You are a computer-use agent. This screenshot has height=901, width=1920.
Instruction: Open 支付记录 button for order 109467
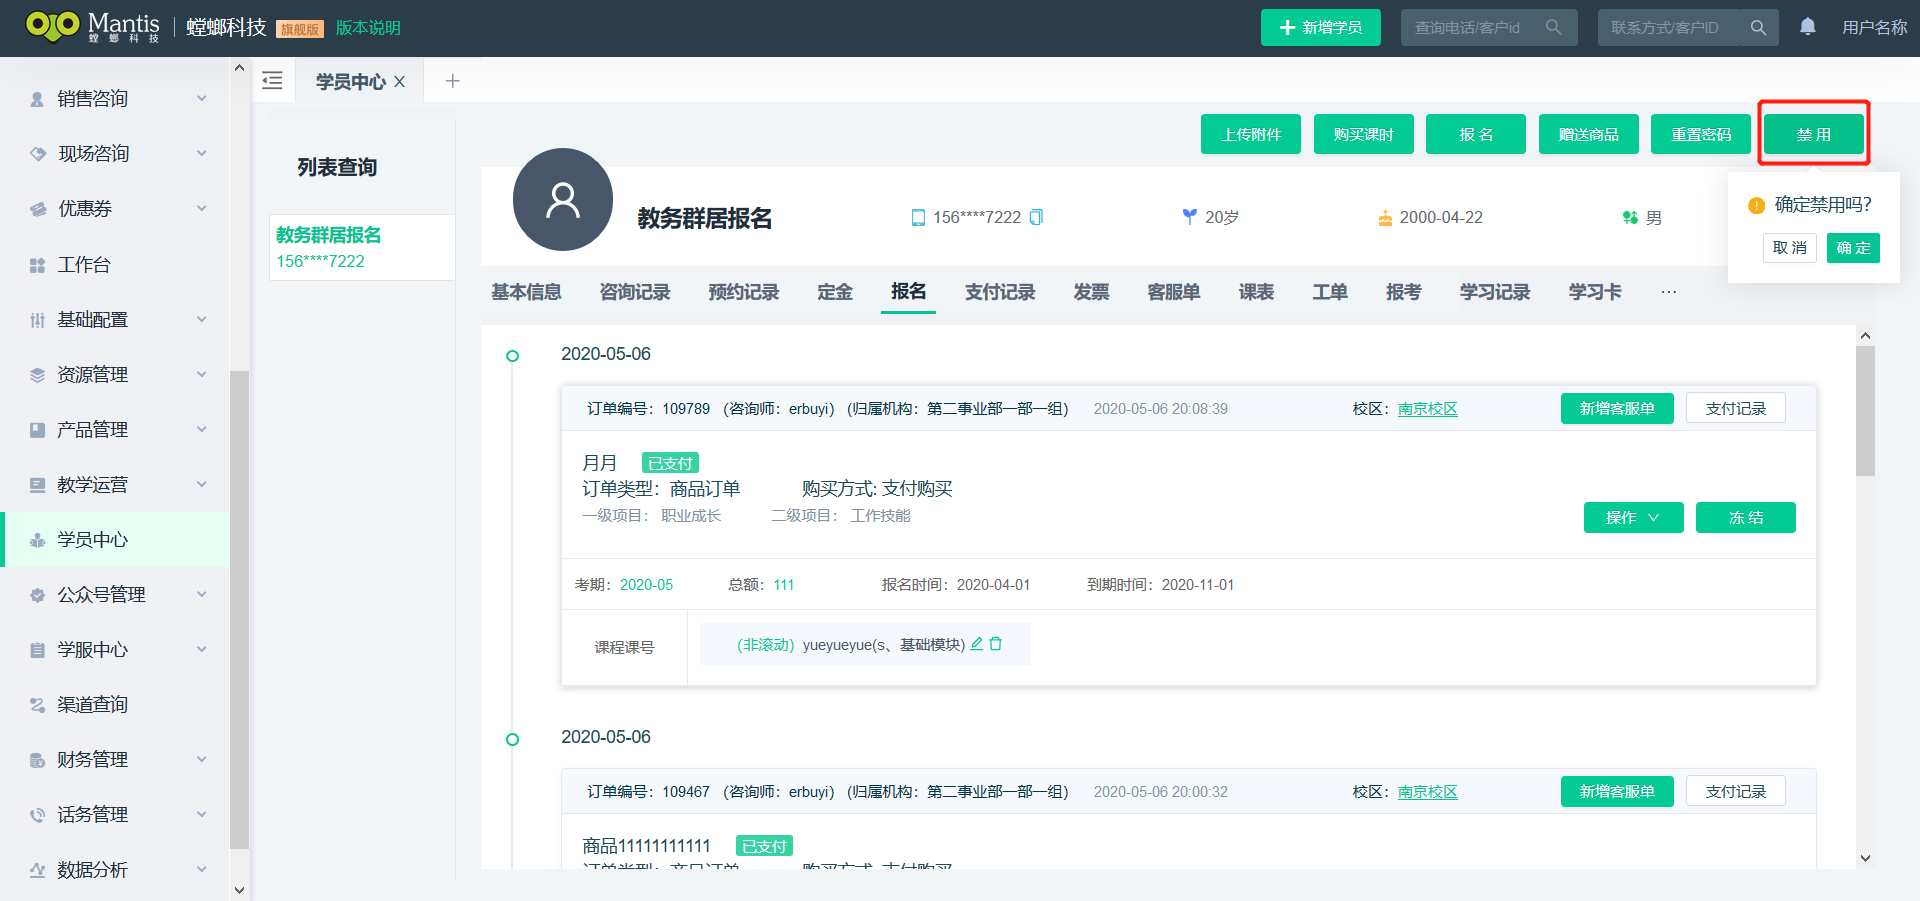coord(1736,791)
